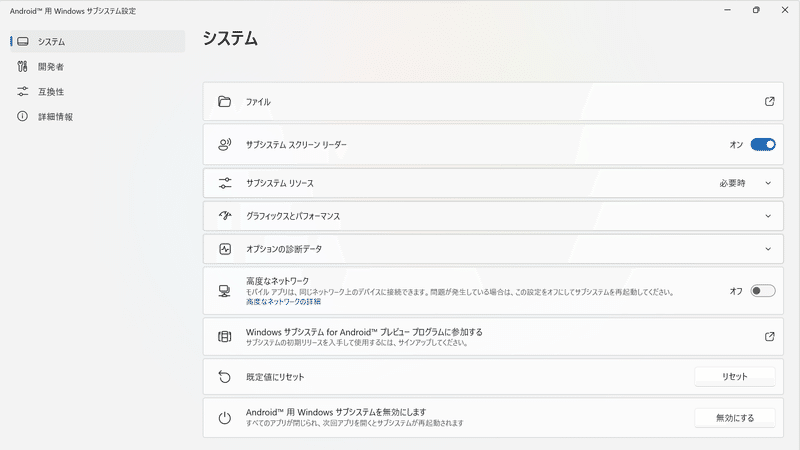Click the オプションの診断データ label
The width and height of the screenshot is (800, 450).
point(284,249)
